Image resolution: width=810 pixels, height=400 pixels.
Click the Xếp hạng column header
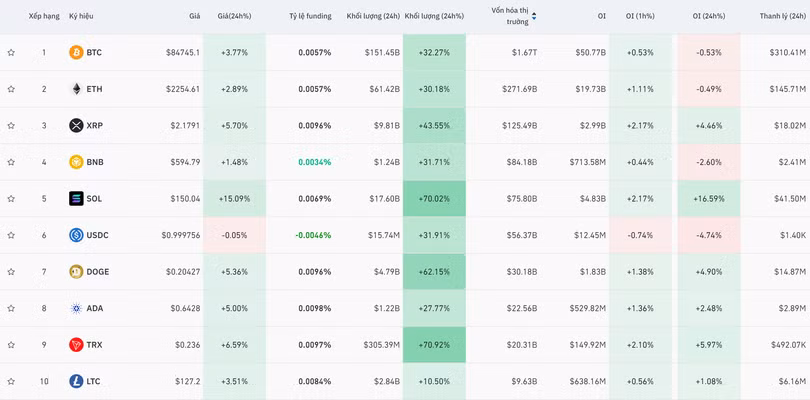click(x=43, y=16)
